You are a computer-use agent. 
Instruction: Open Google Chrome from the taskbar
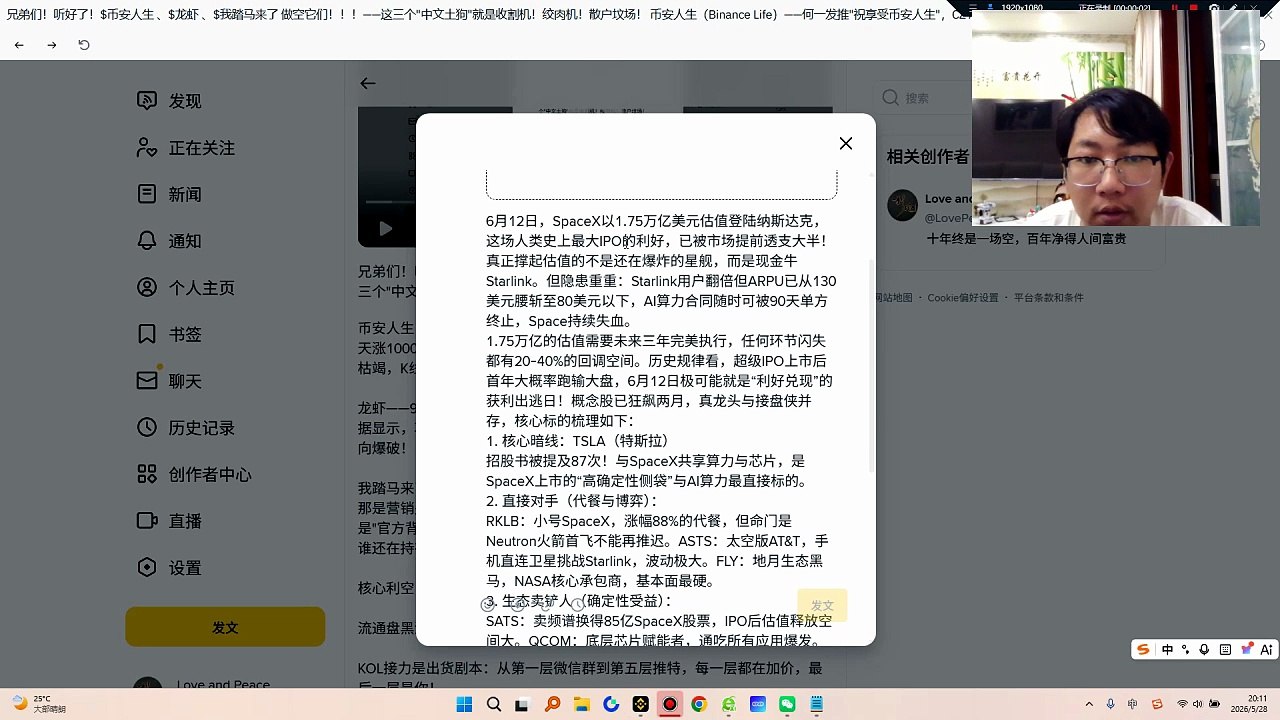point(699,705)
